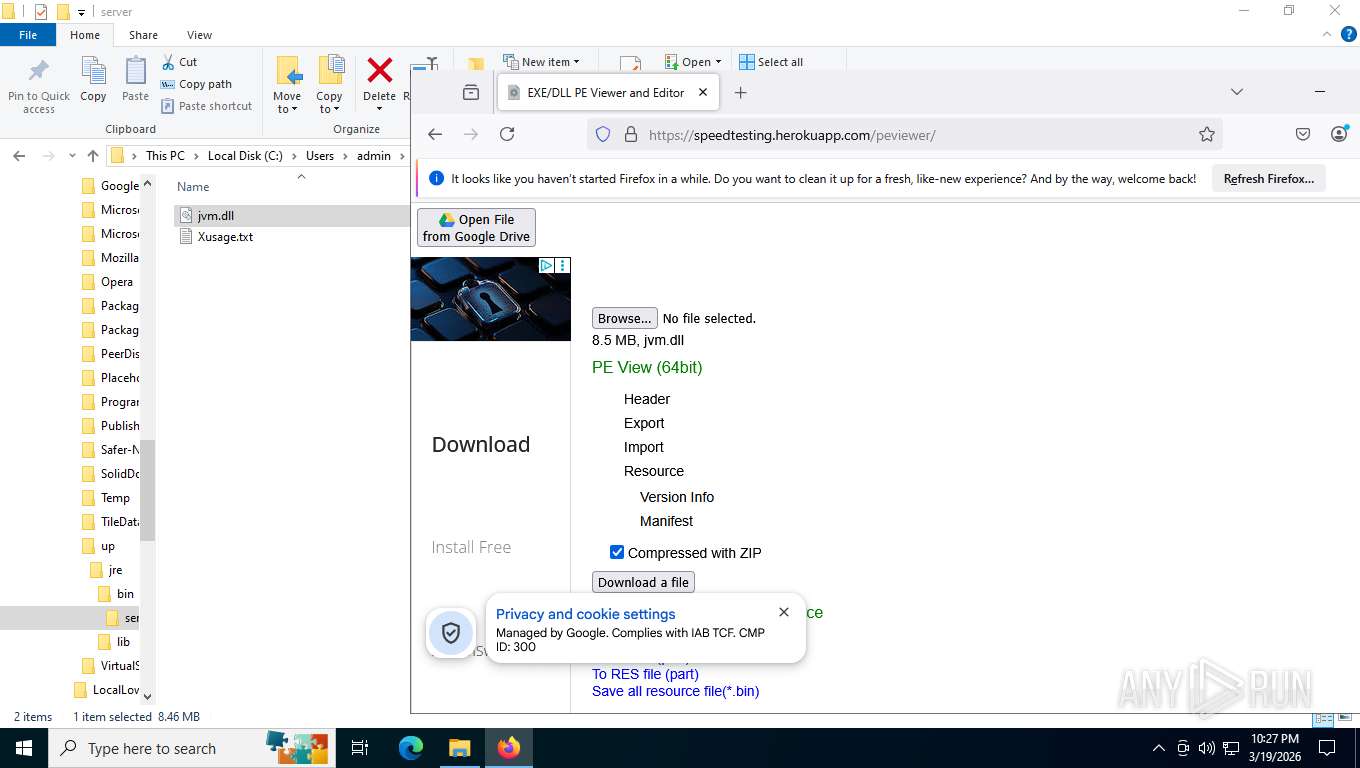Click the navigation pane scrollbar
The image size is (1360, 768).
click(x=148, y=490)
